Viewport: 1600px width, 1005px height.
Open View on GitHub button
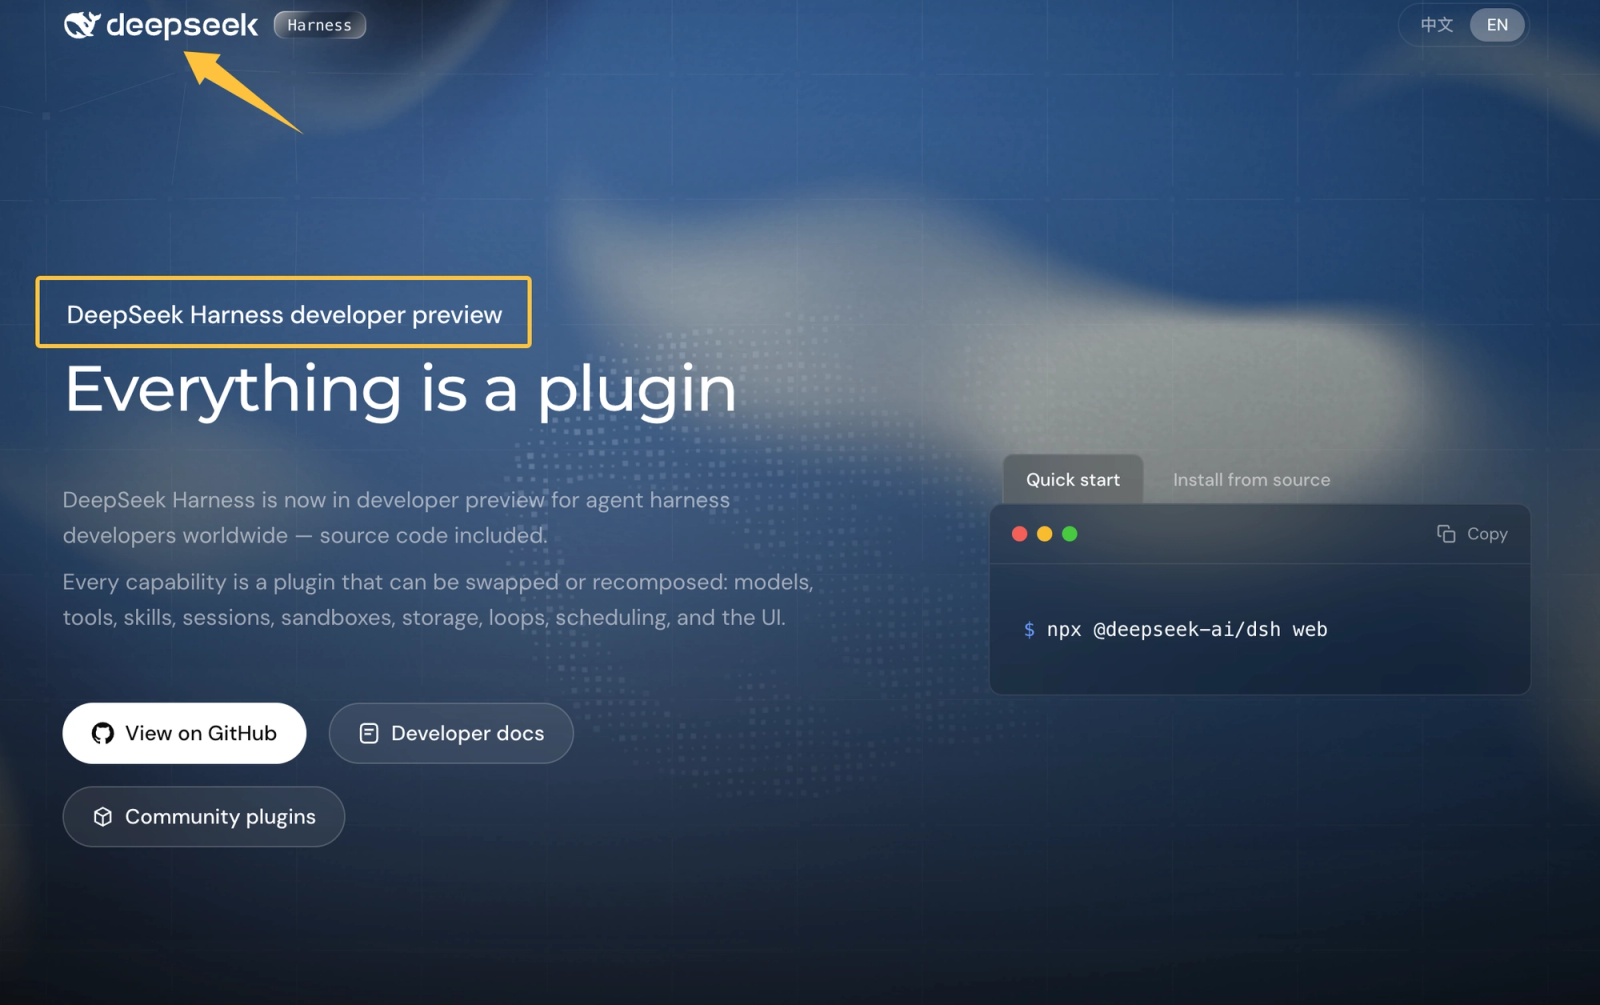click(x=184, y=733)
